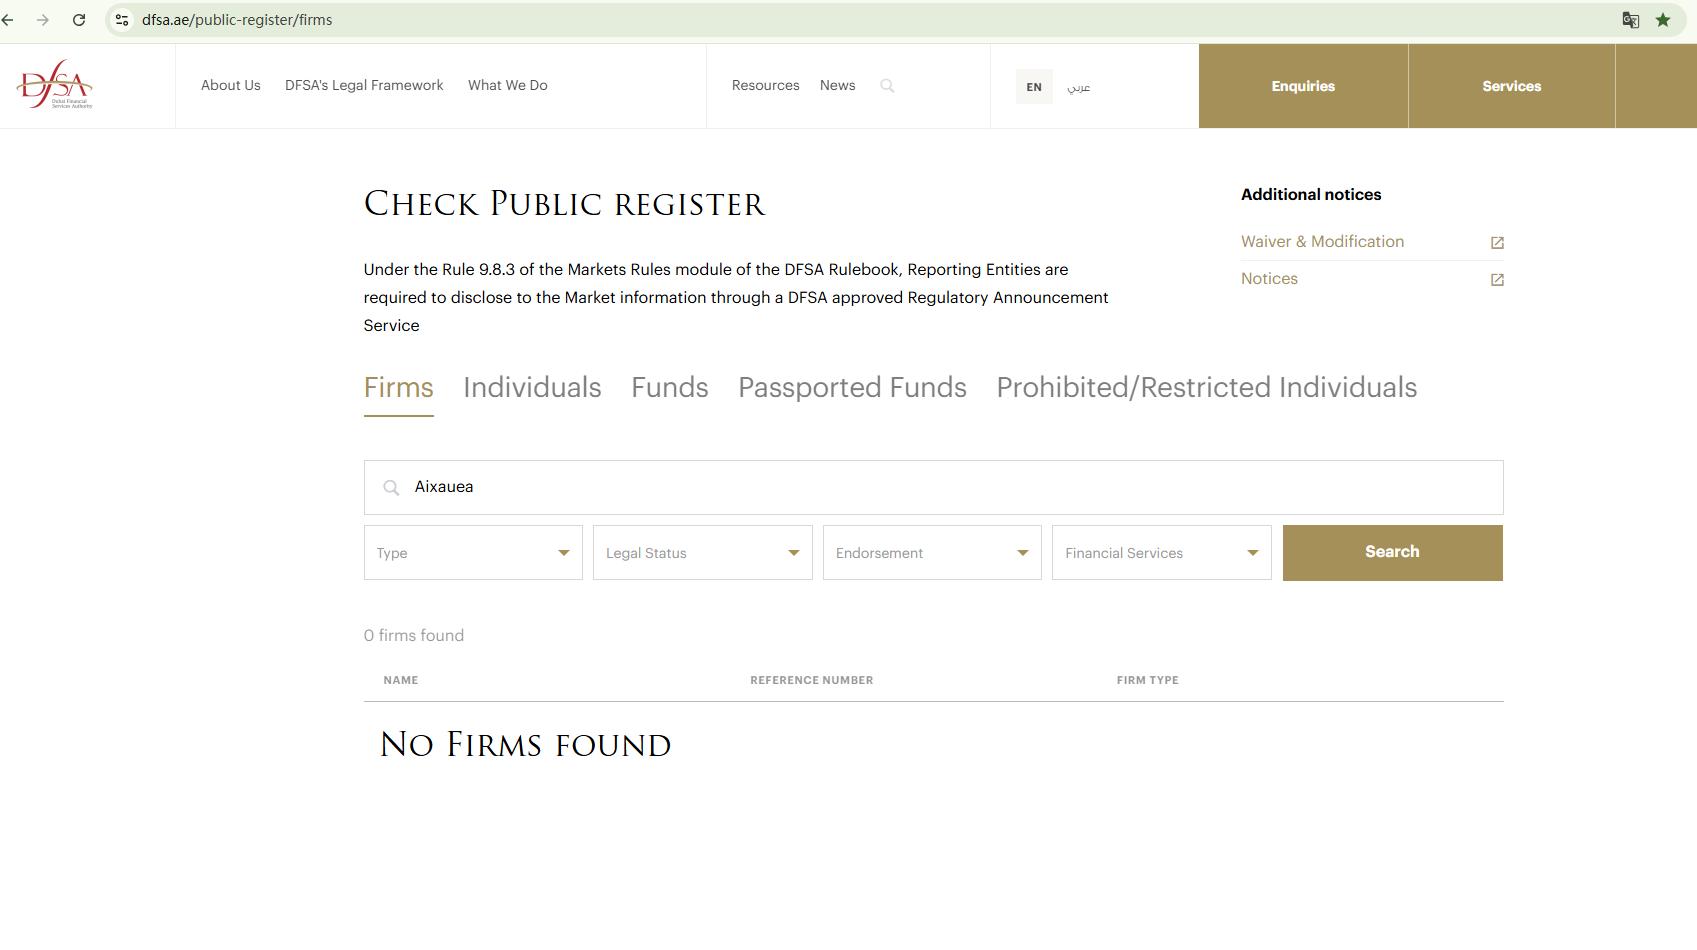Go to the News page
The height and width of the screenshot is (950, 1697).
838,85
